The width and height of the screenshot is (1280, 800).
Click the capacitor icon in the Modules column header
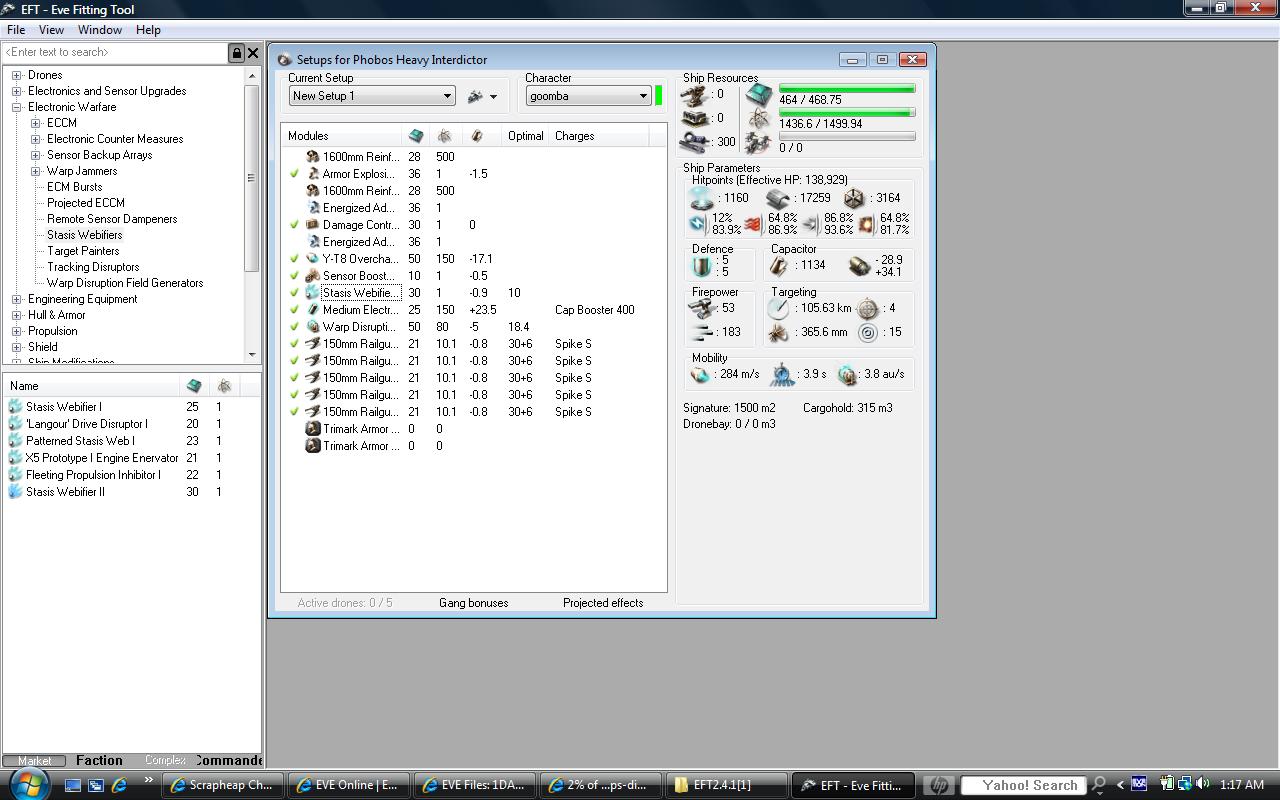point(477,136)
